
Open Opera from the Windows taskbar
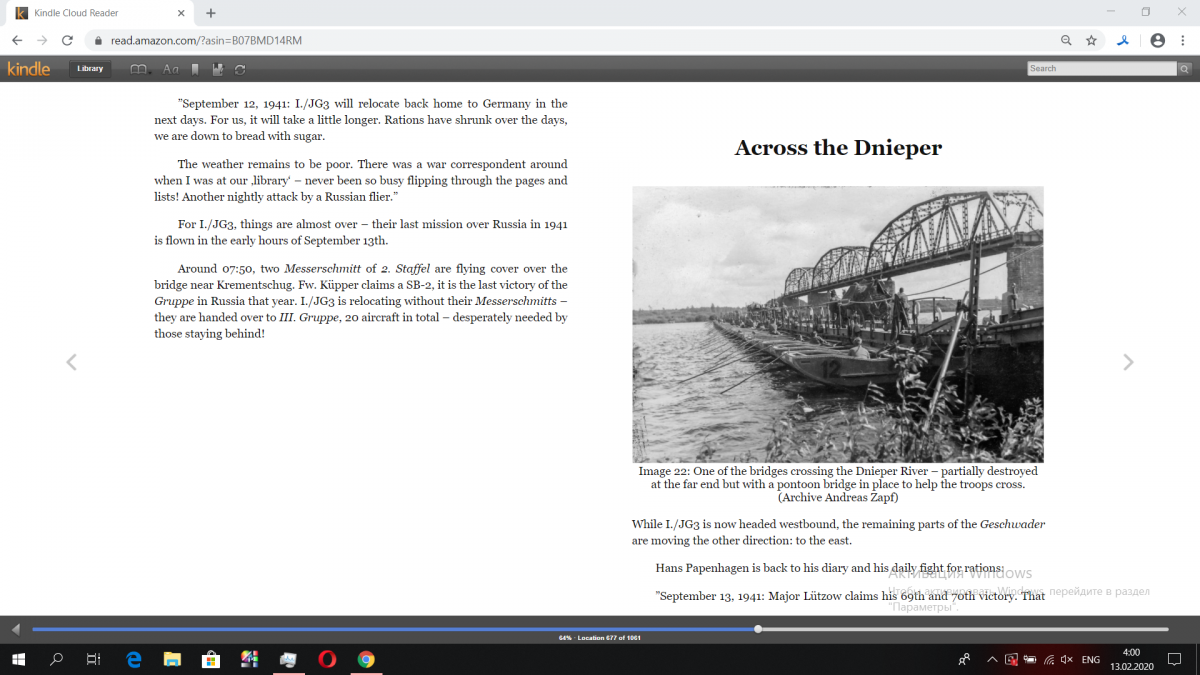327,659
